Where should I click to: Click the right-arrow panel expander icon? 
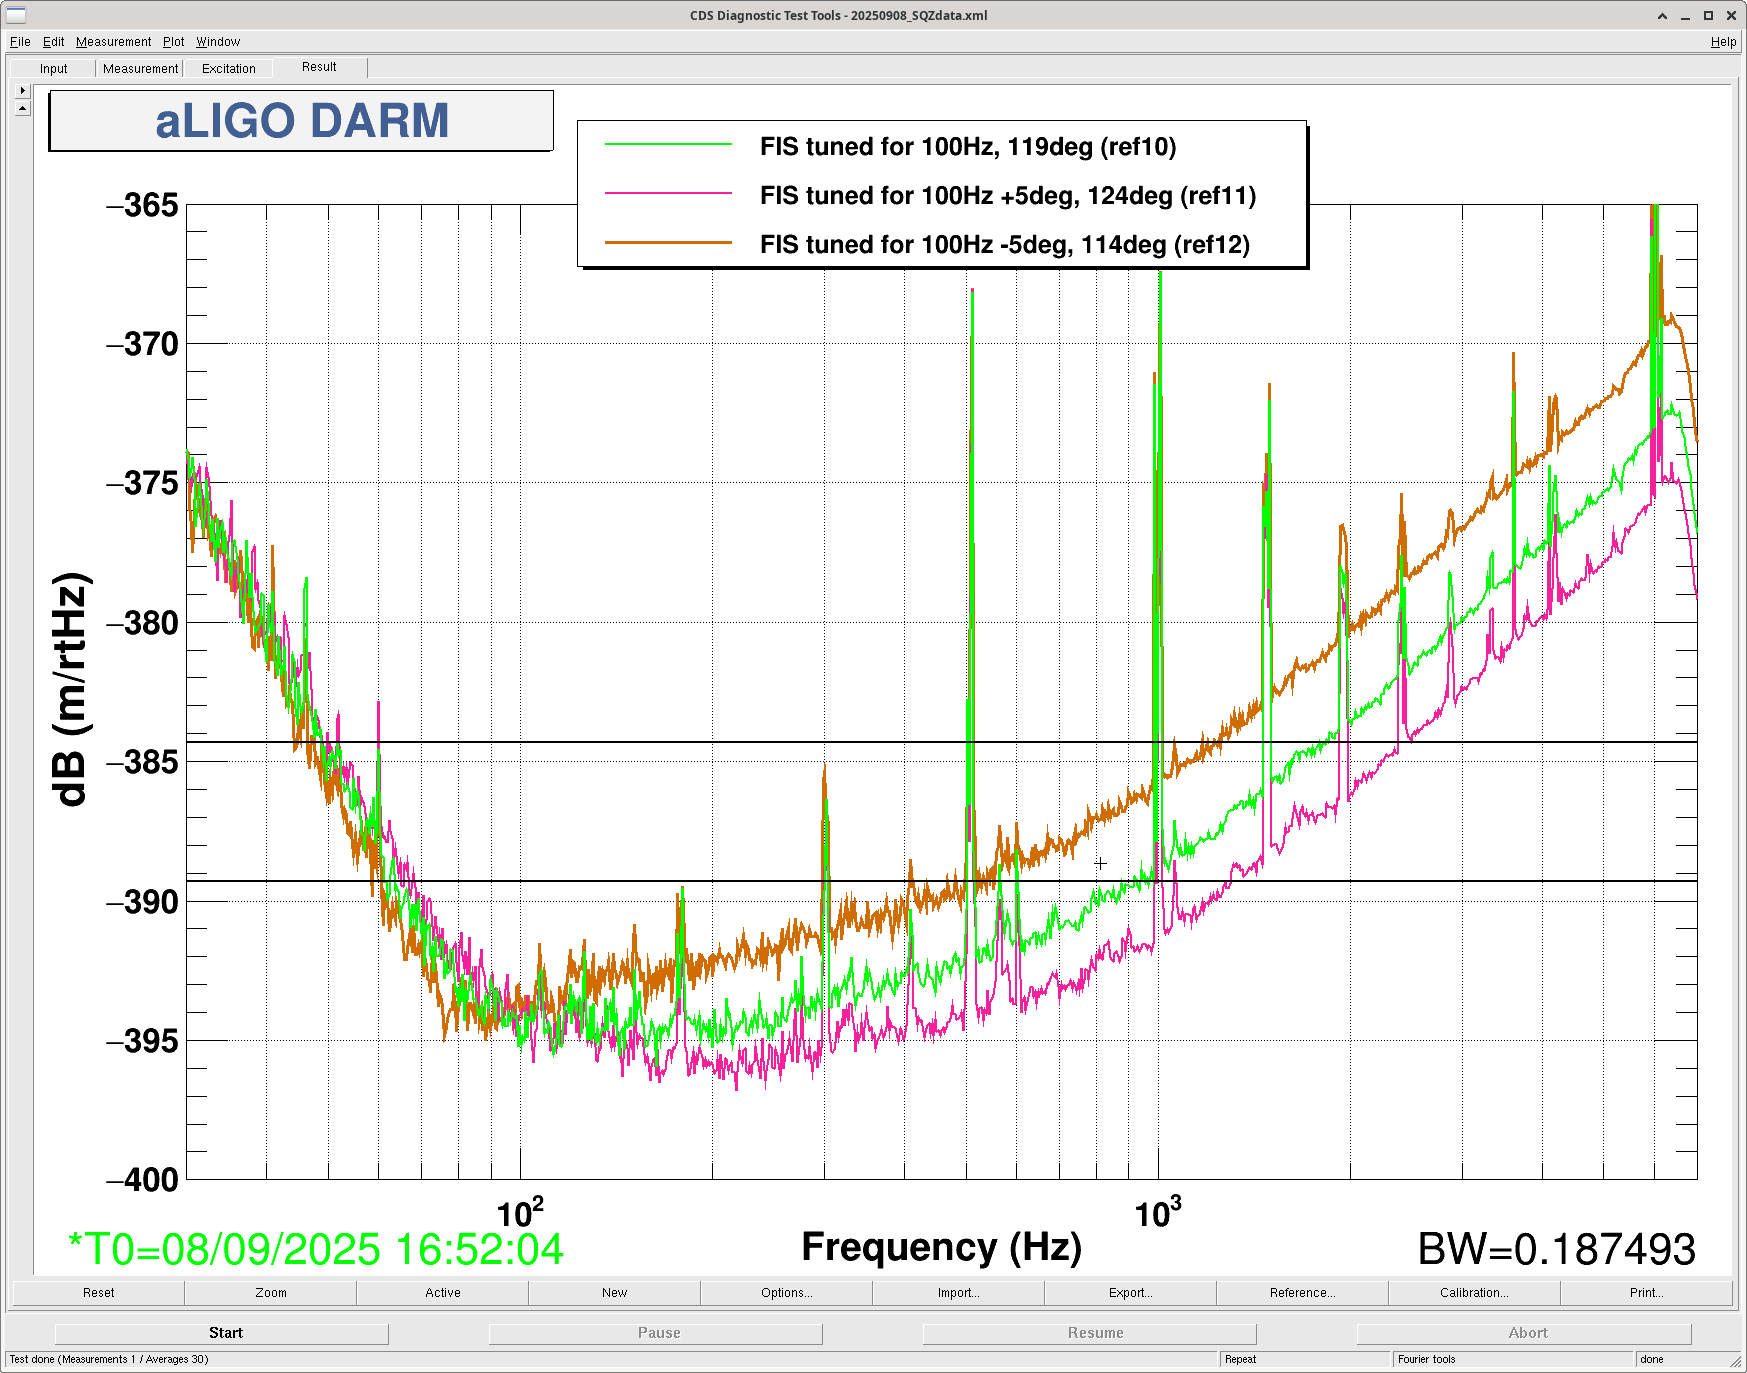point(23,91)
